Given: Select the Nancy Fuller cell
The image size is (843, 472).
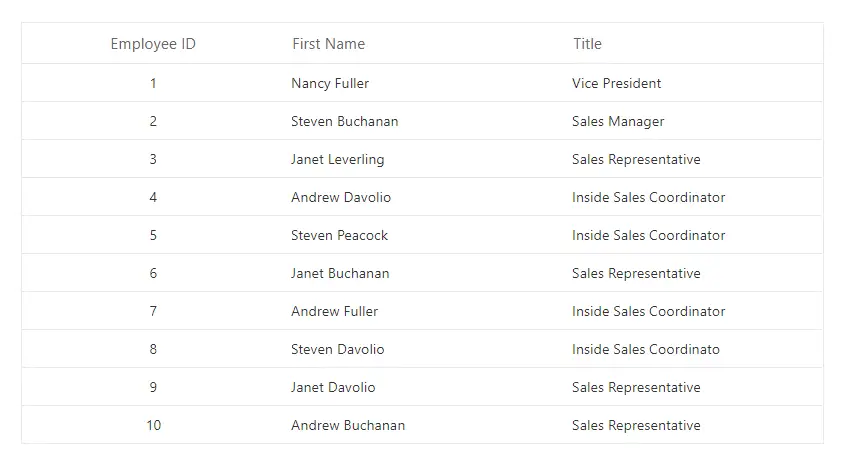Looking at the screenshot, I should 330,84.
